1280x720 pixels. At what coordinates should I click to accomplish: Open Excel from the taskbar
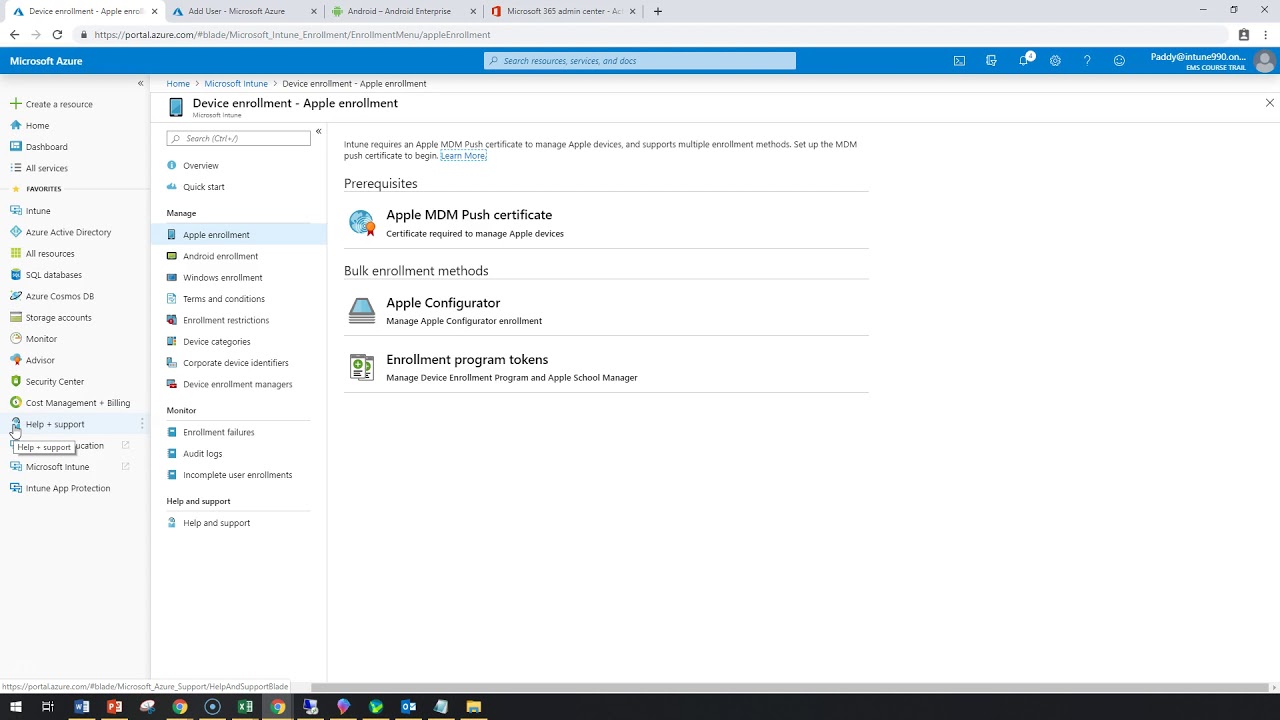245,707
